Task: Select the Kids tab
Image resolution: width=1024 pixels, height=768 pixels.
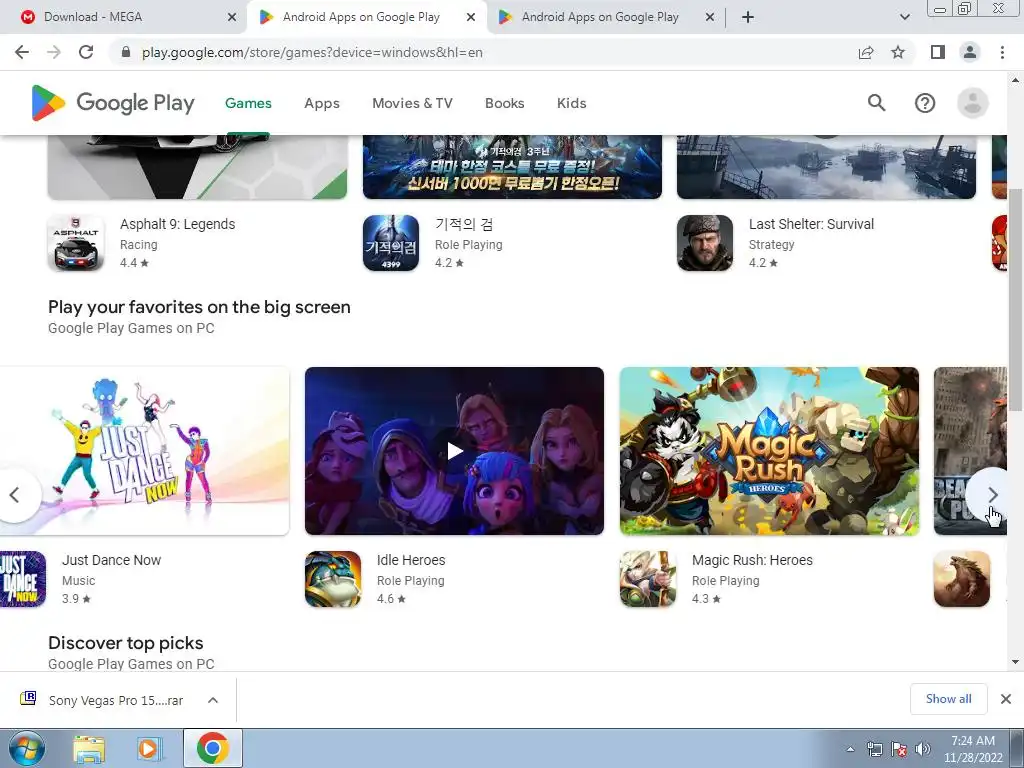Action: (571, 103)
